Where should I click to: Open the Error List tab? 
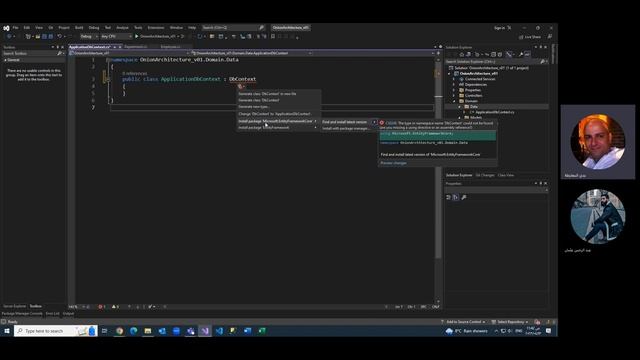(52, 313)
